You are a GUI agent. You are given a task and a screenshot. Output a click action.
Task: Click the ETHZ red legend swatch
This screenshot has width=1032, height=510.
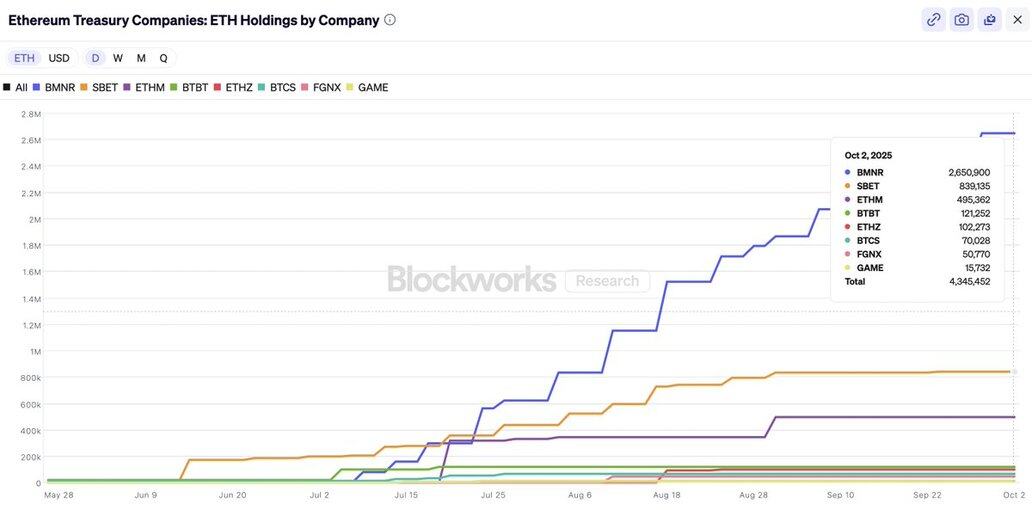pyautogui.click(x=218, y=88)
